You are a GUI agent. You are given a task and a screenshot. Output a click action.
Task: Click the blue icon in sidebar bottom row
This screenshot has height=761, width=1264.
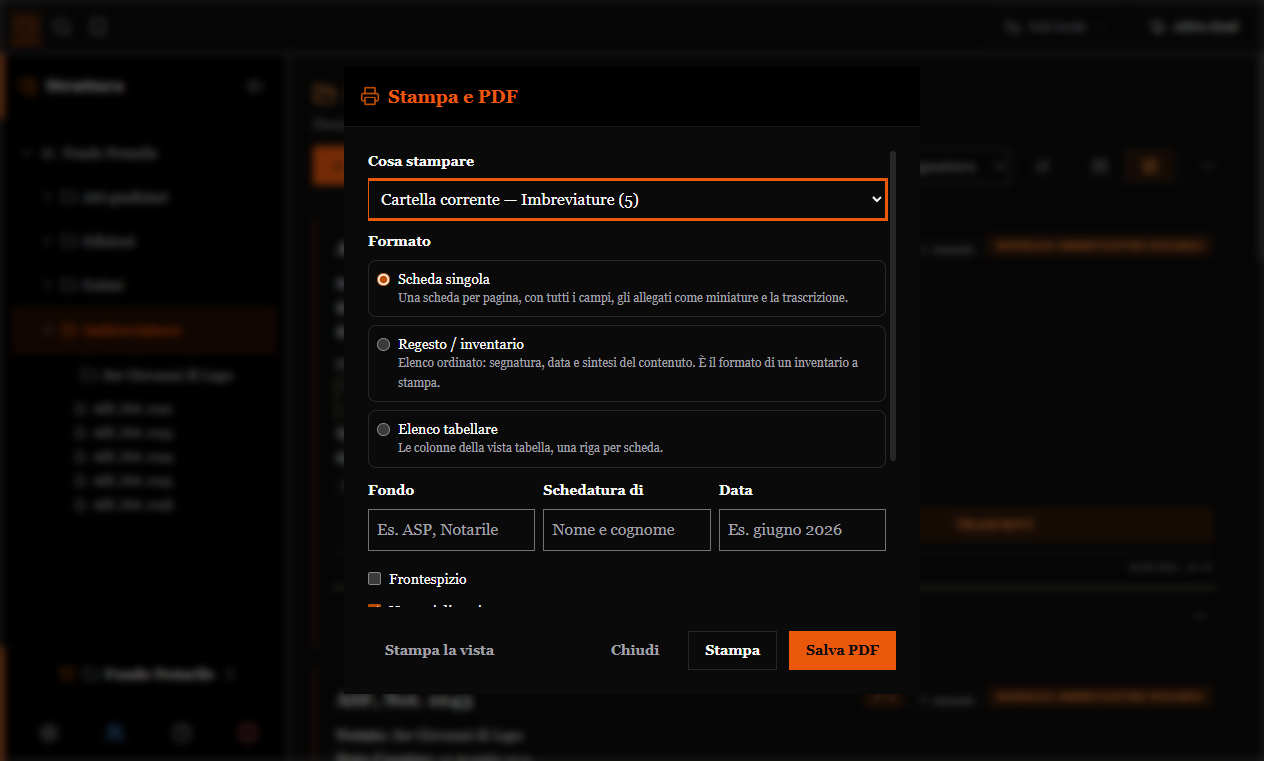pos(115,733)
